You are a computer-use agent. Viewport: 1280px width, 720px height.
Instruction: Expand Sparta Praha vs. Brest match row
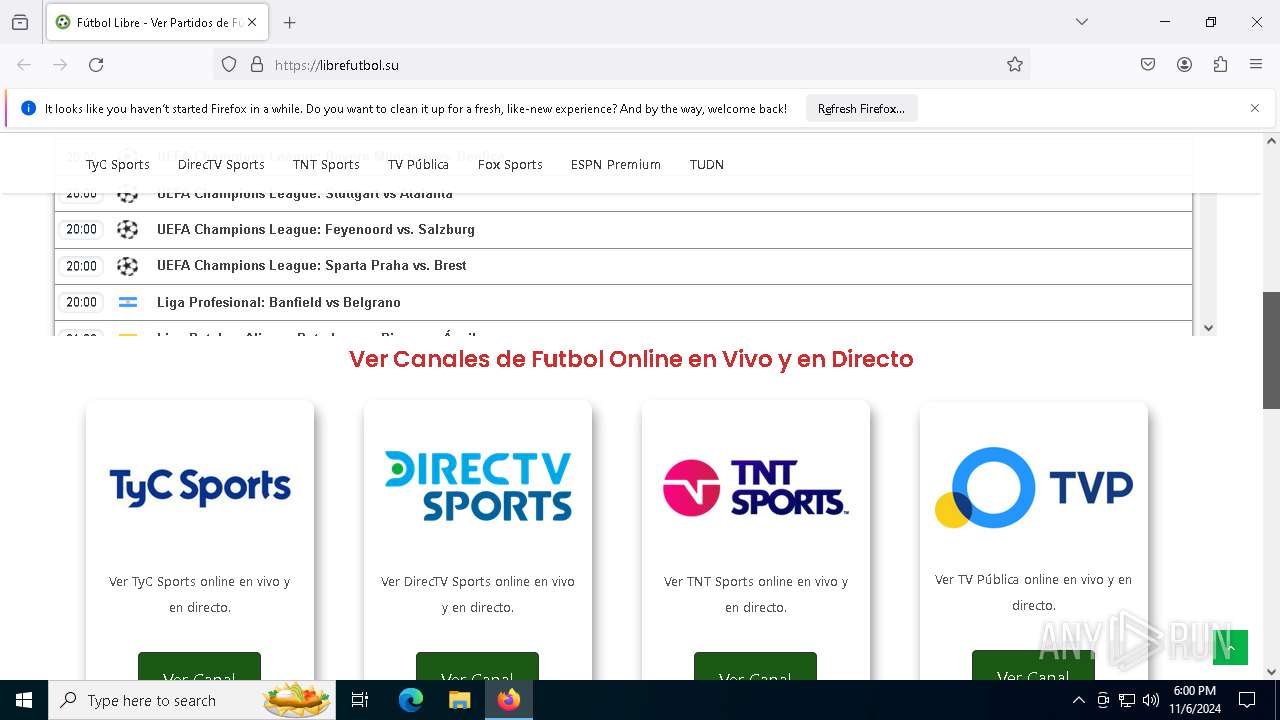click(623, 266)
